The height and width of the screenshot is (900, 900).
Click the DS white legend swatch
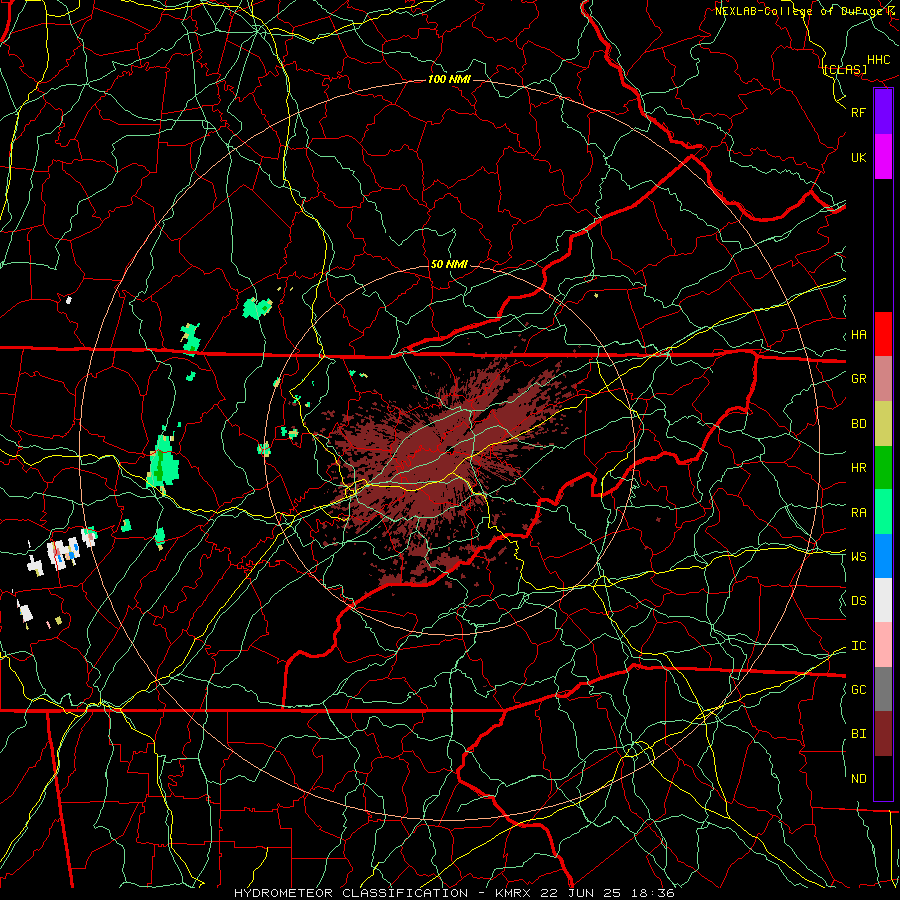pyautogui.click(x=883, y=600)
